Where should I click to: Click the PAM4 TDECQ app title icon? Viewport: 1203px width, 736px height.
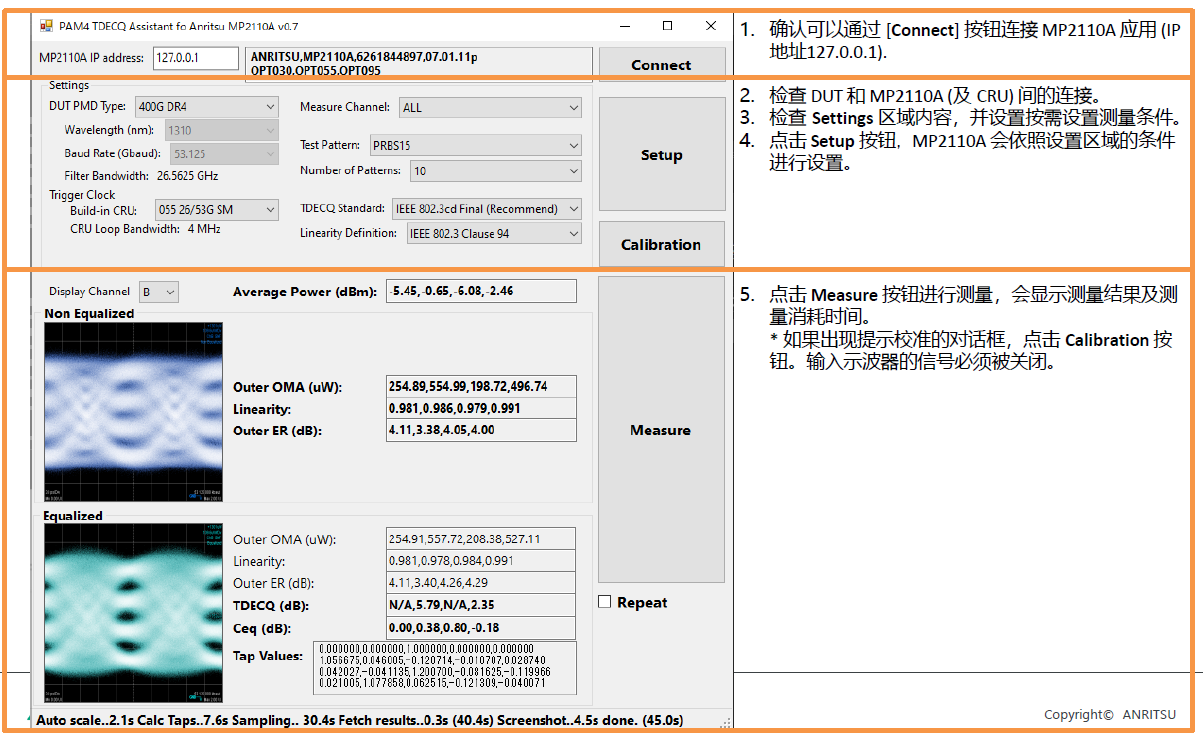pyautogui.click(x=45, y=26)
